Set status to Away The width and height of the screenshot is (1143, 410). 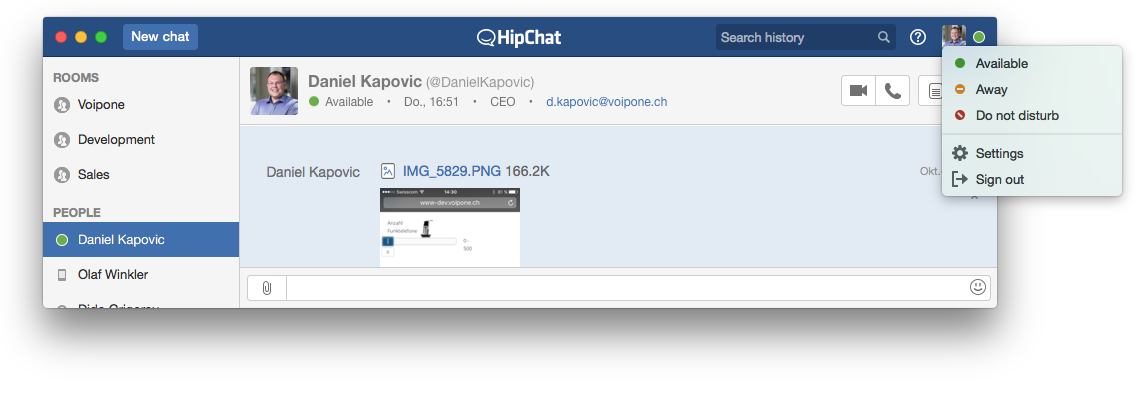(1031, 90)
